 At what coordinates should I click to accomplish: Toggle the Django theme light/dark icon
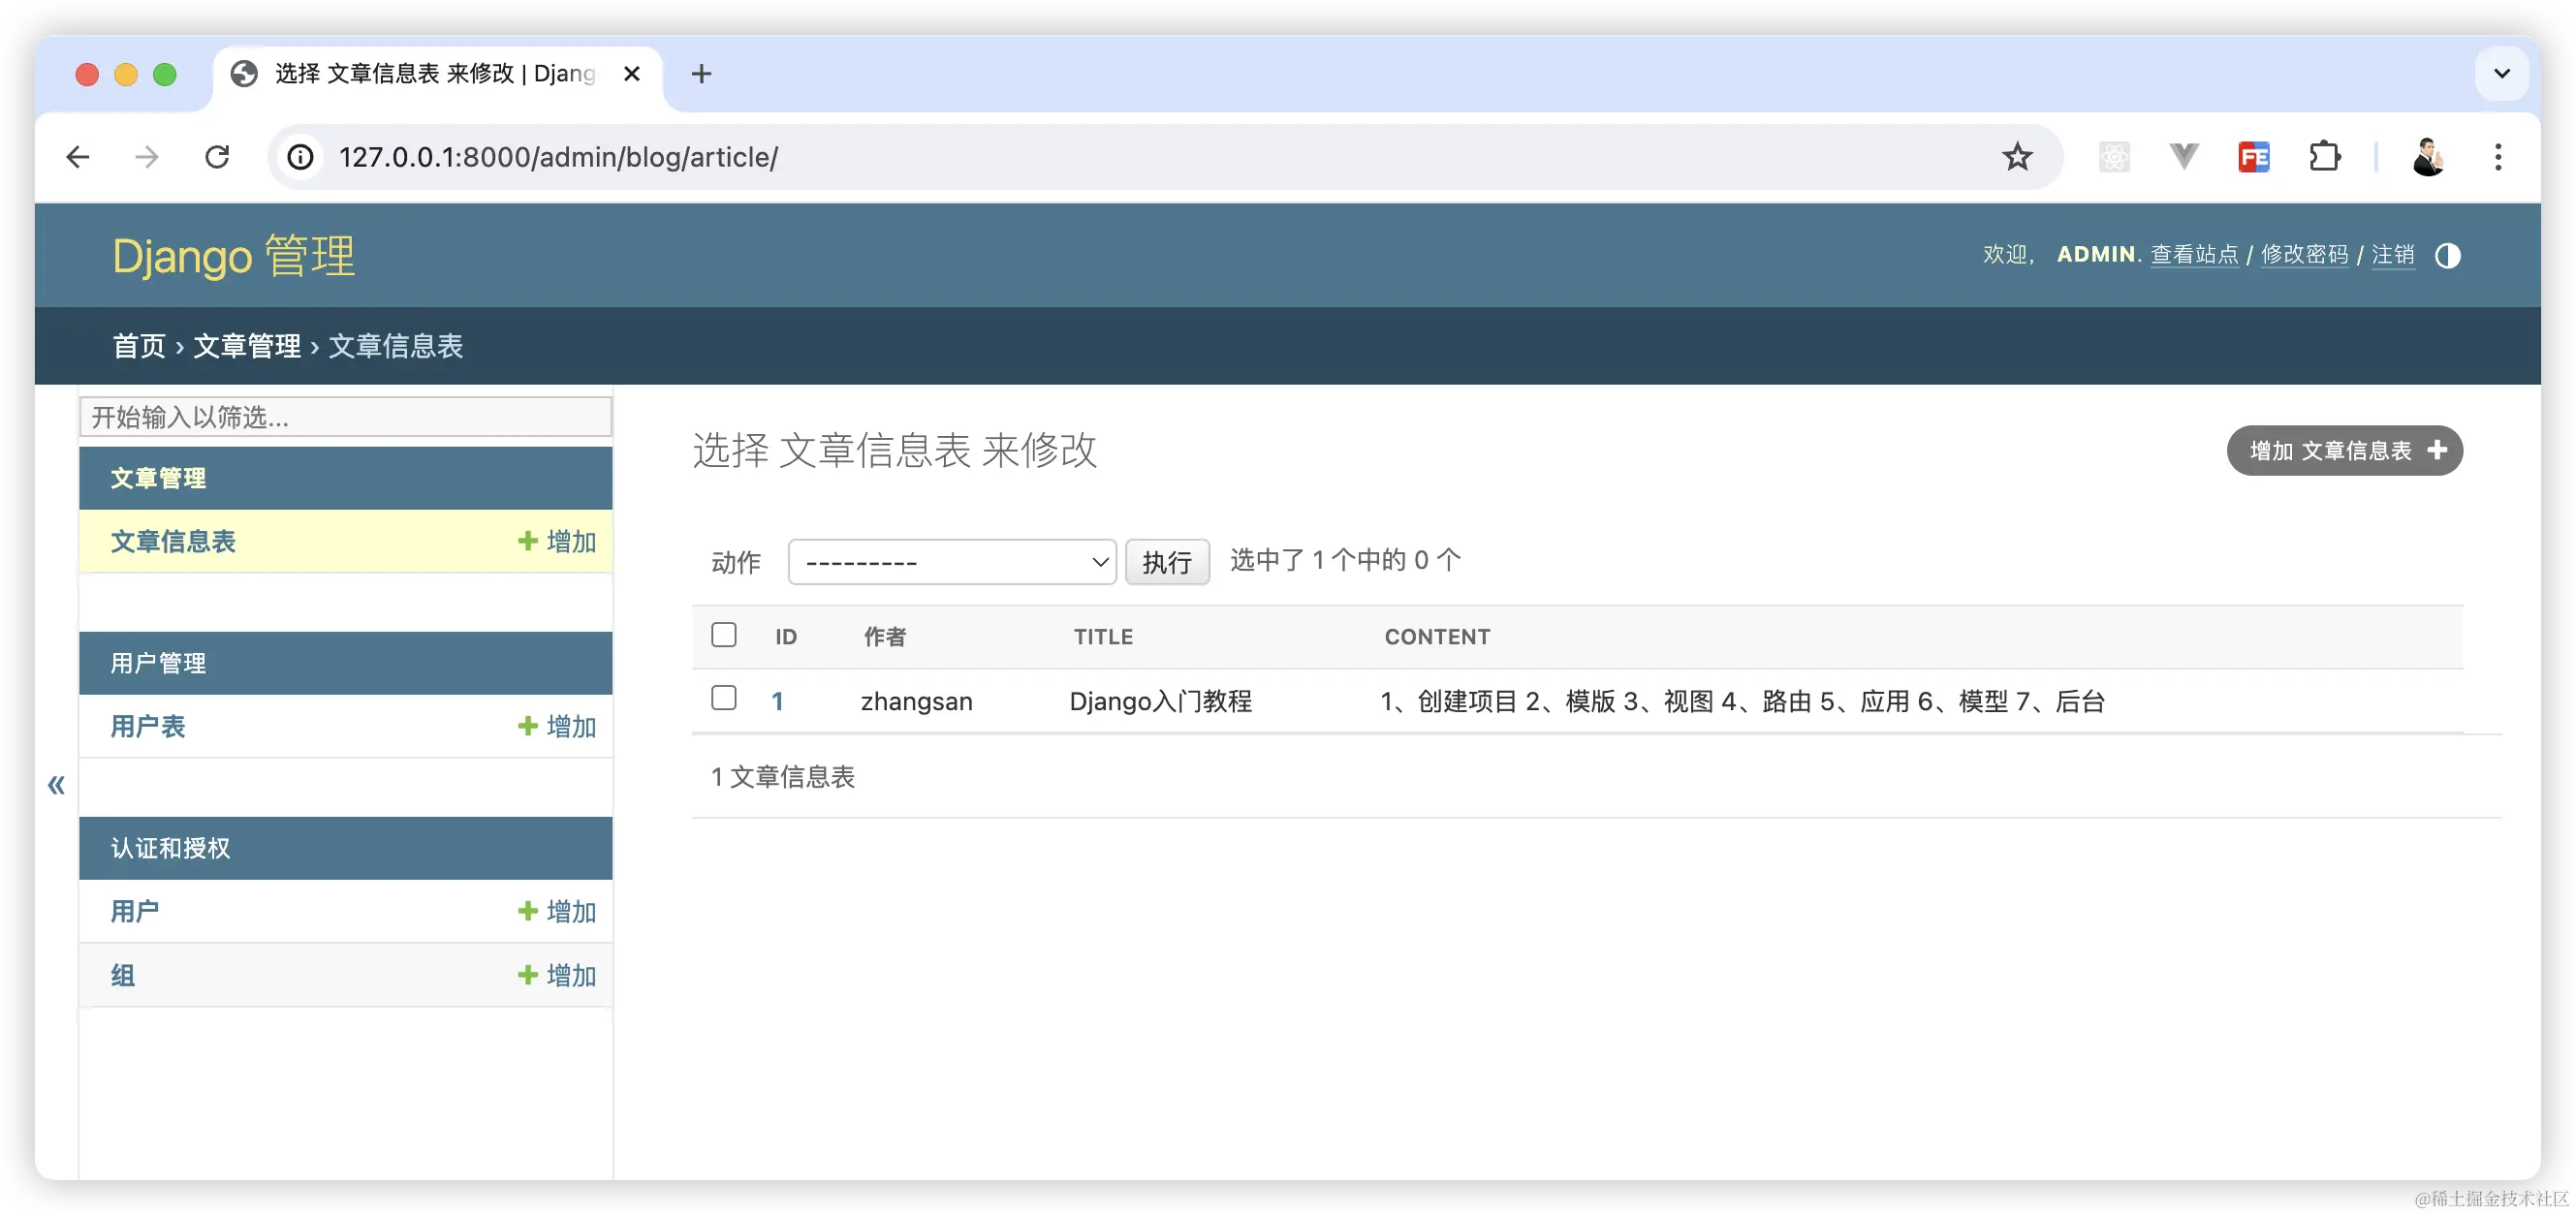(x=2447, y=256)
